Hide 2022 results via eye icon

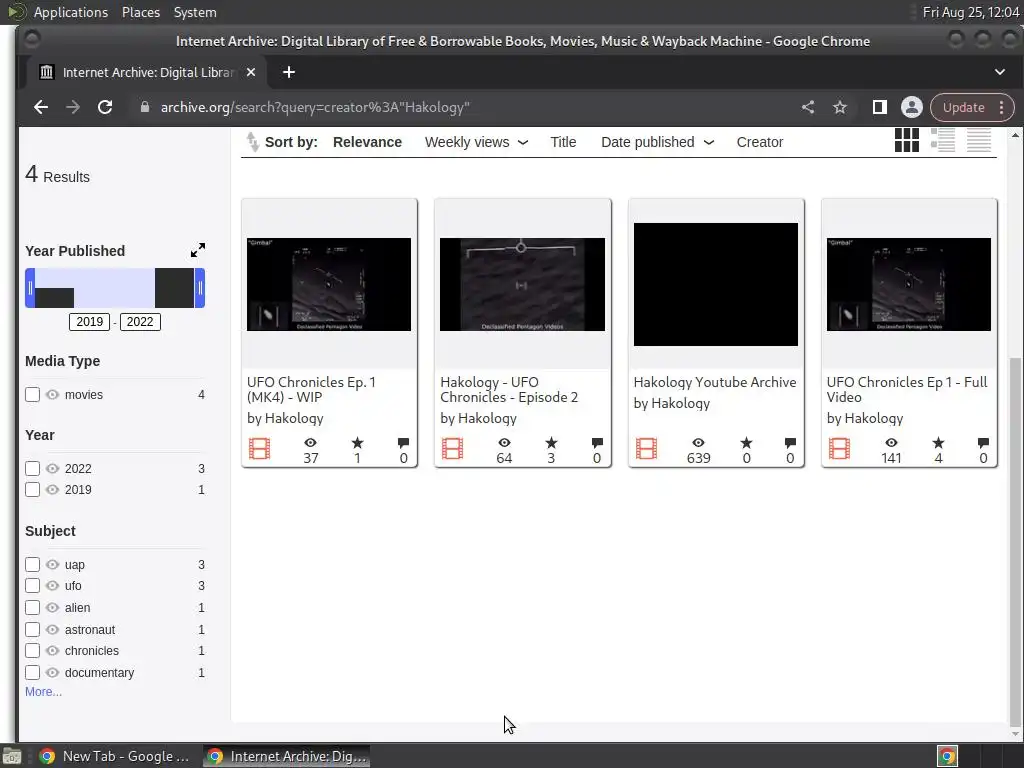pos(52,468)
